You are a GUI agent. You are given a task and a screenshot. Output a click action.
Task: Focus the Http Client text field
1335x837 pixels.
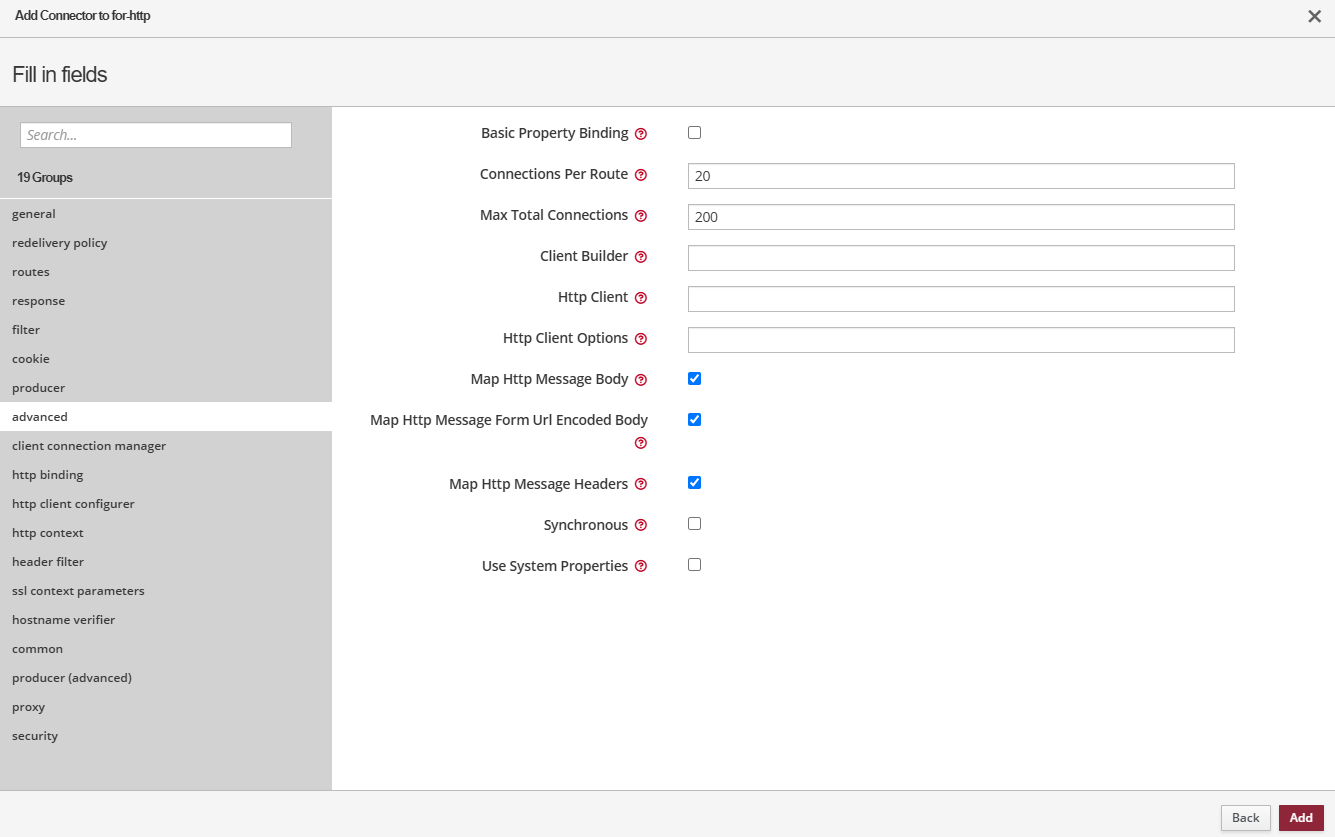[x=961, y=299]
